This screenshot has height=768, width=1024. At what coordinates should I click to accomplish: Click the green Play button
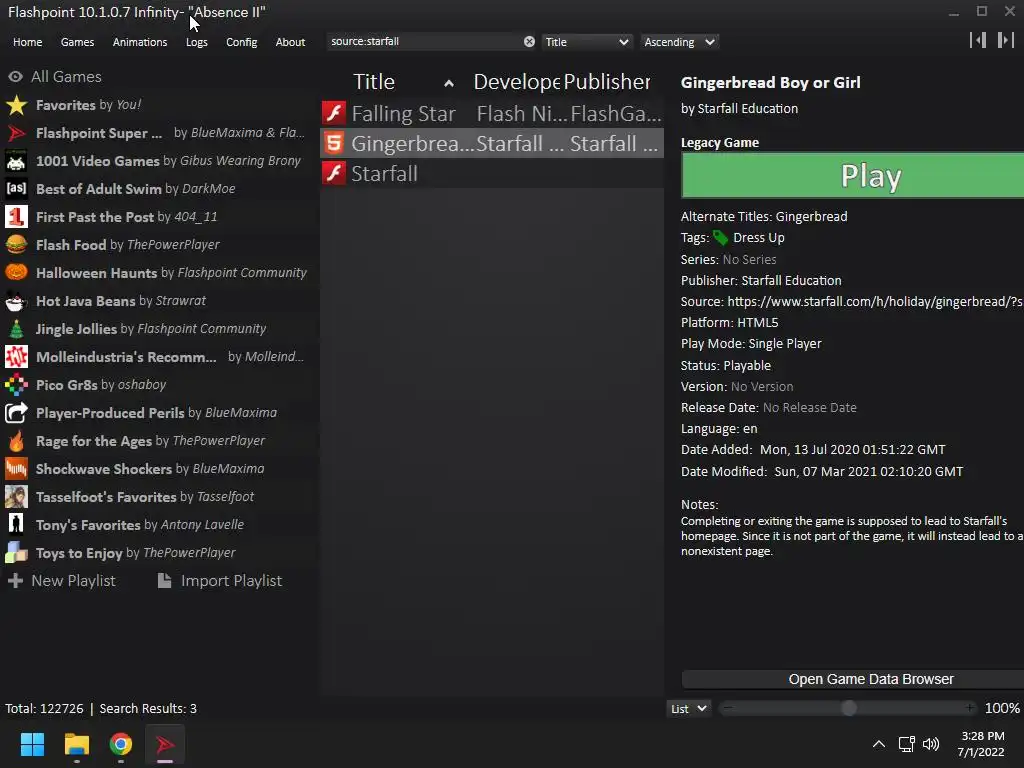[852, 175]
